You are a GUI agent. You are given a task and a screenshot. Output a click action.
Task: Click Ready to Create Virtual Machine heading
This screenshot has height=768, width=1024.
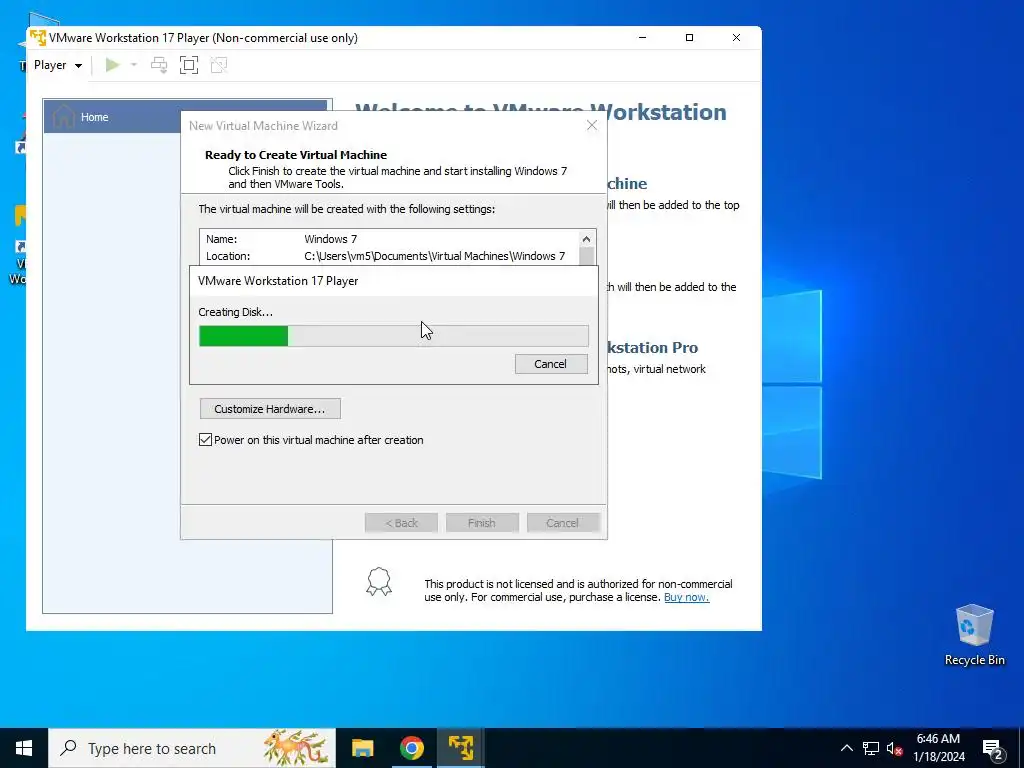pos(296,155)
